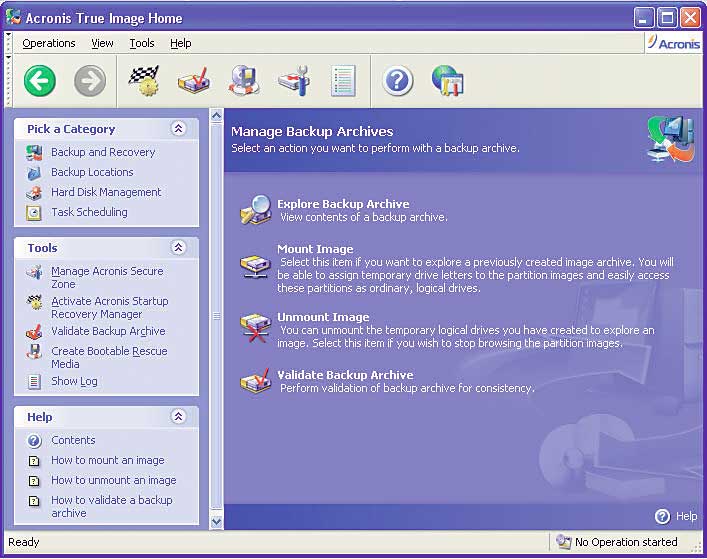This screenshot has height=559, width=707.
Task: Click How to mount an image page icon
Action: (34, 461)
